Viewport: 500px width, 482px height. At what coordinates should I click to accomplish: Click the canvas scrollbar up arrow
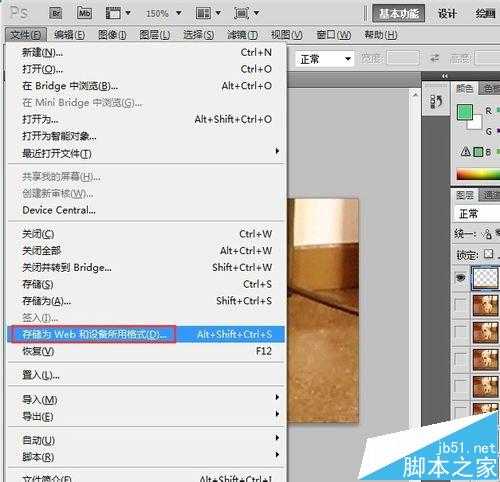(x=415, y=95)
